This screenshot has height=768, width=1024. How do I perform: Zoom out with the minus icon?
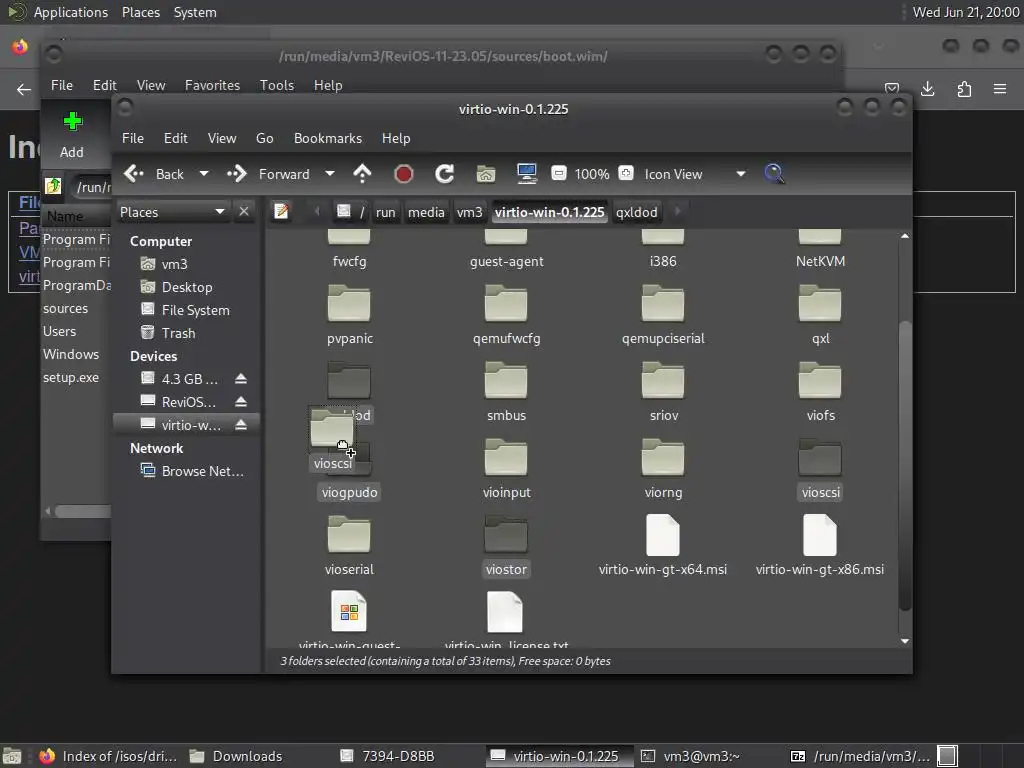point(558,173)
